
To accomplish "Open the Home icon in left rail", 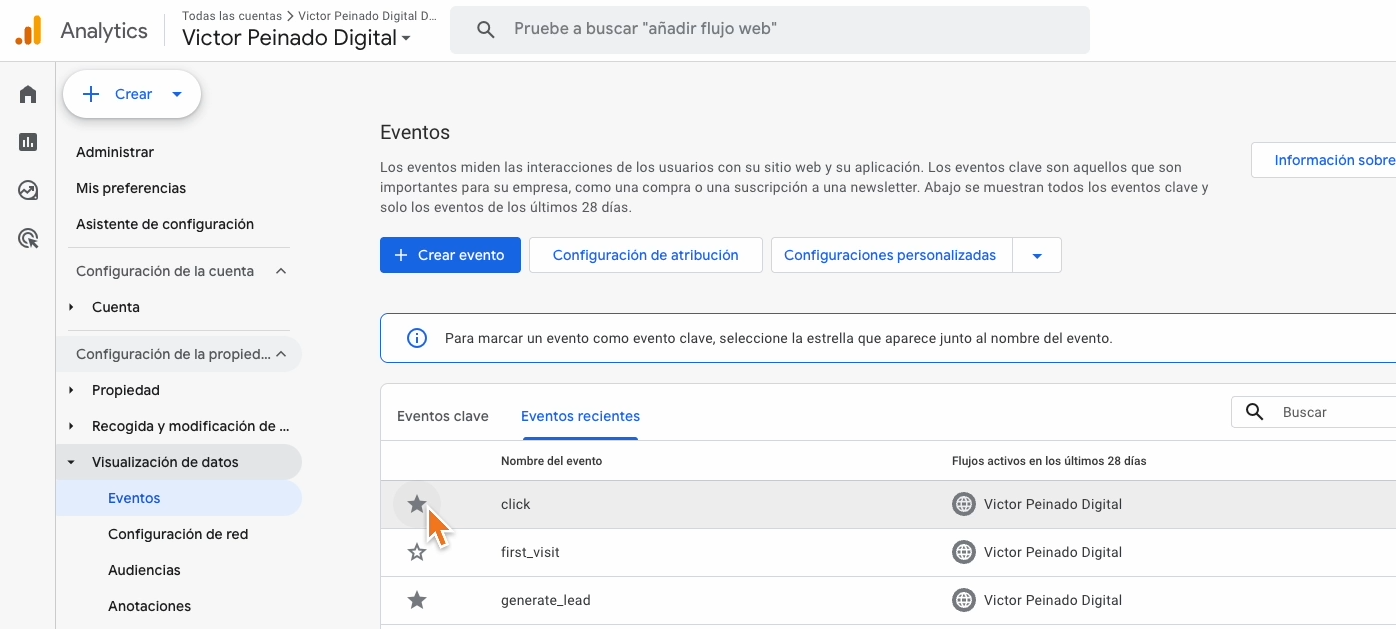I will [x=28, y=95].
